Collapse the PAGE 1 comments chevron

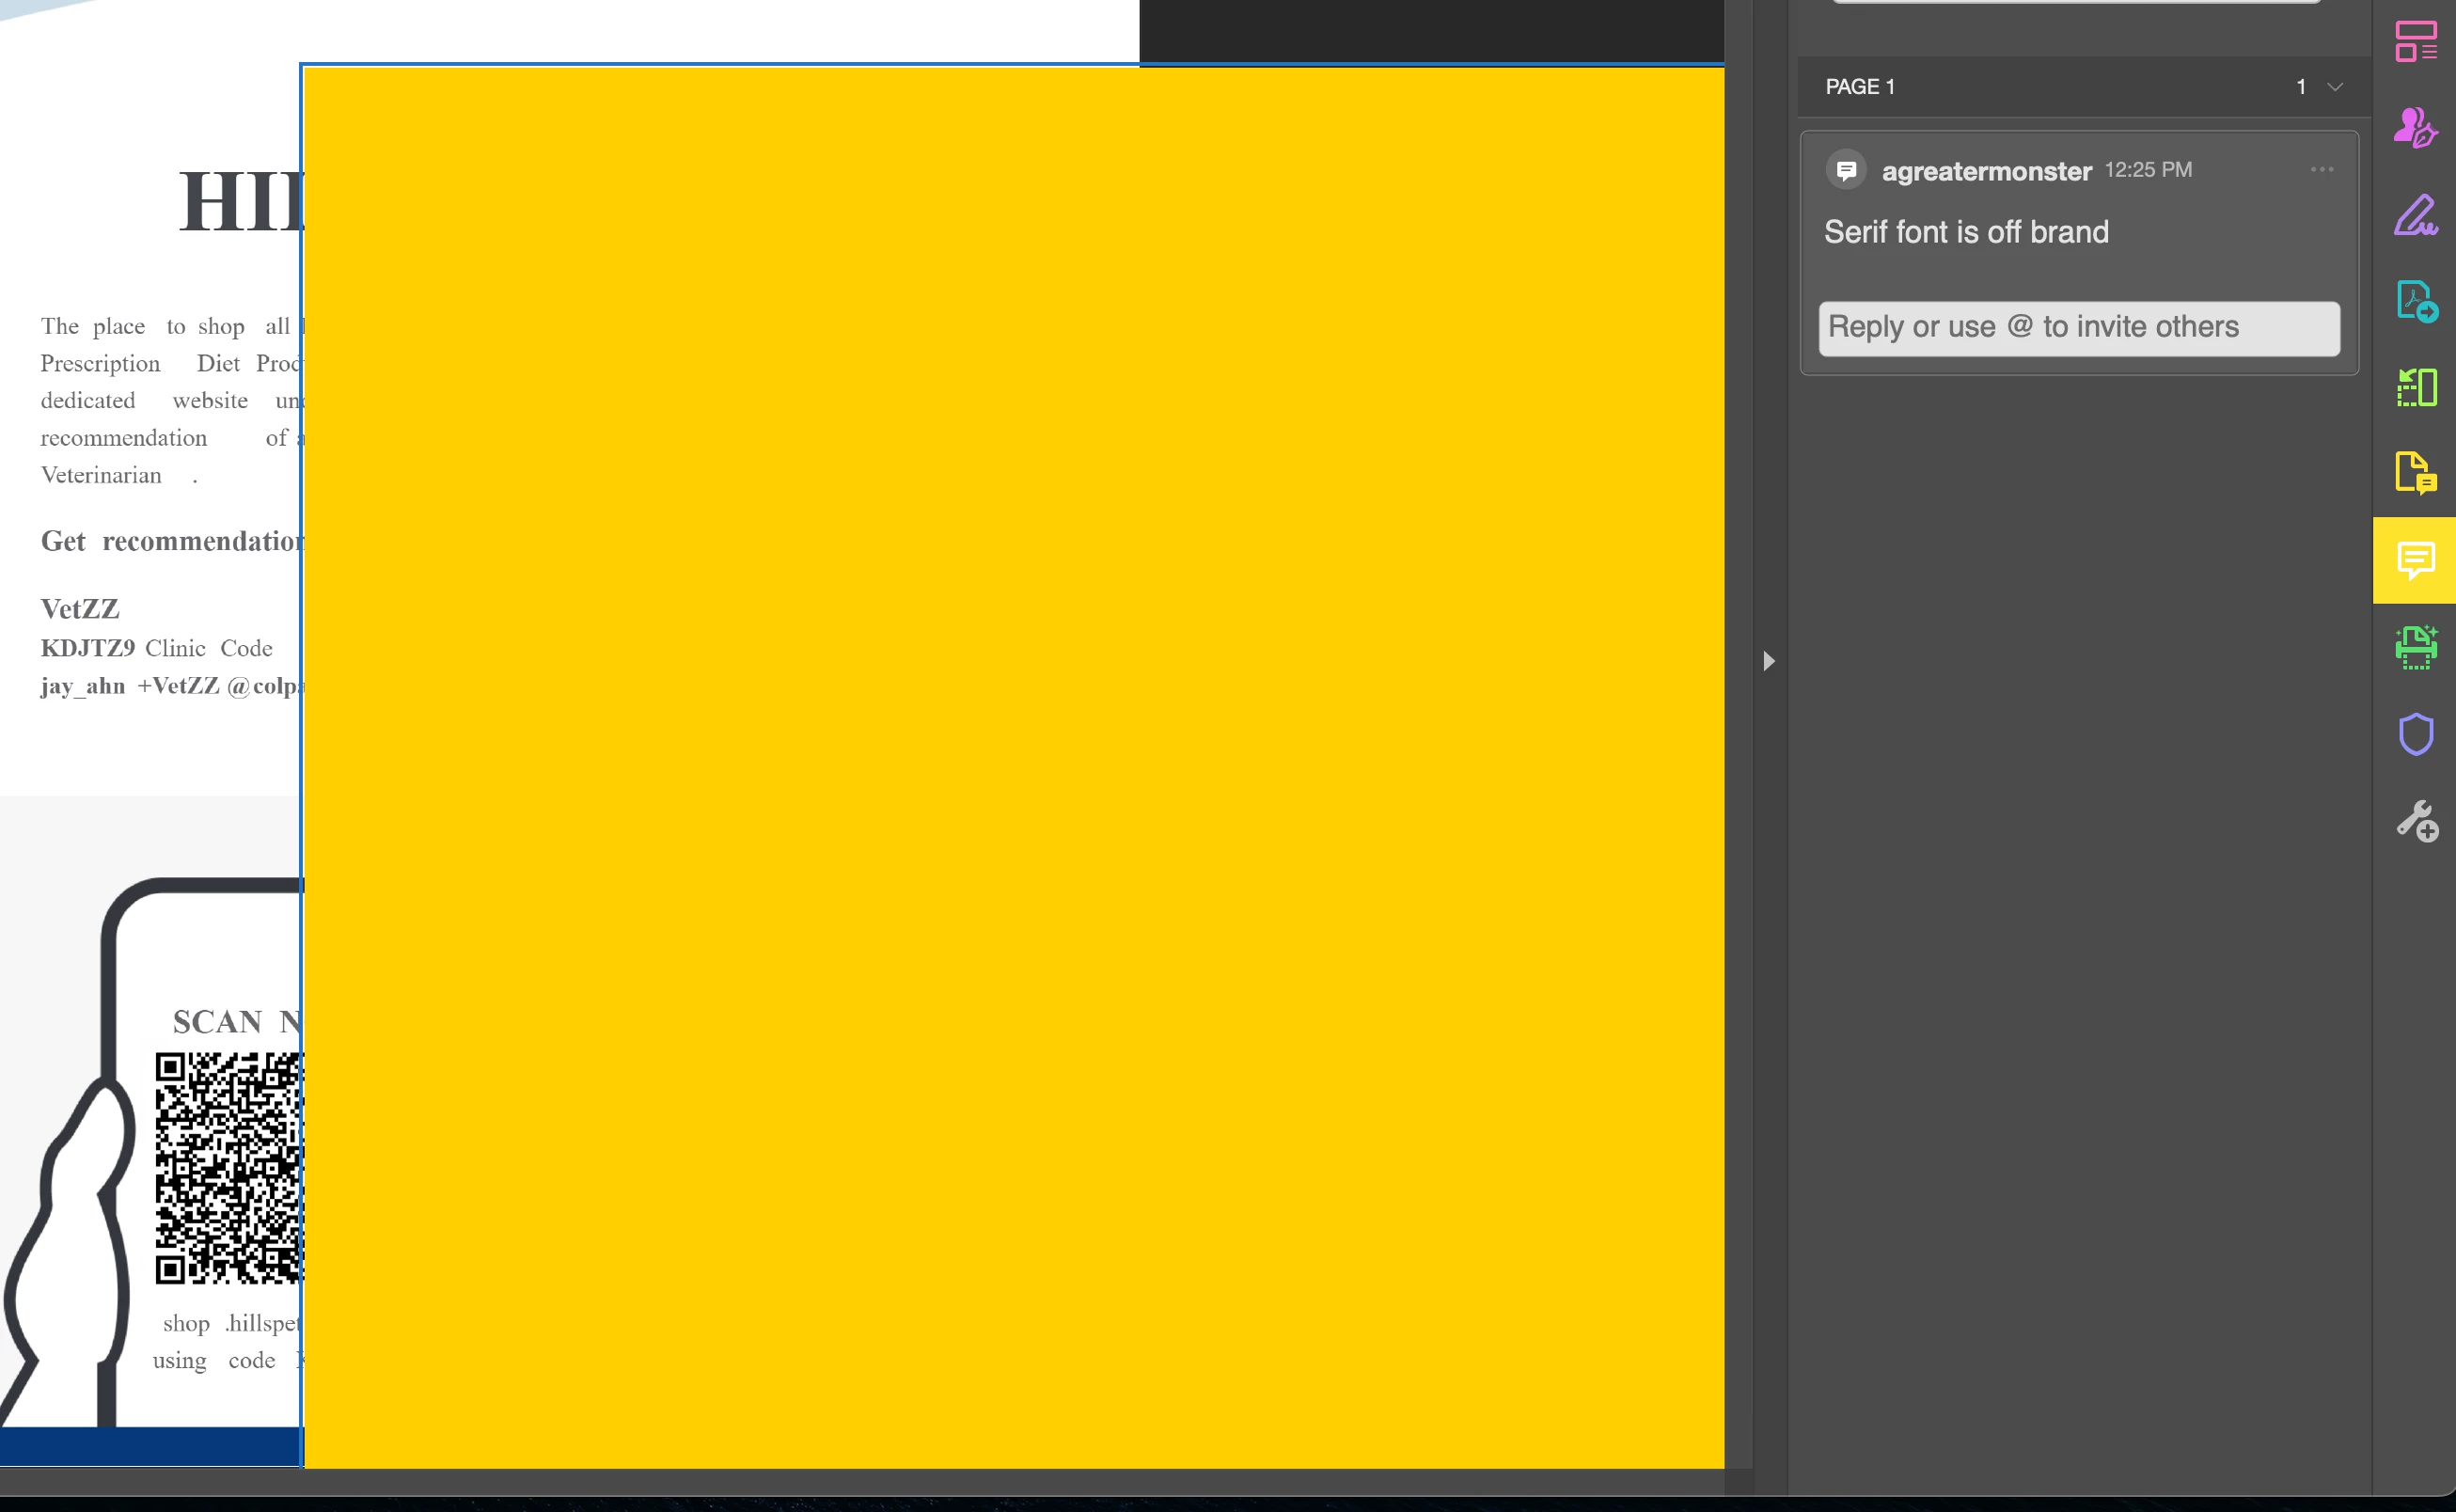2335,87
